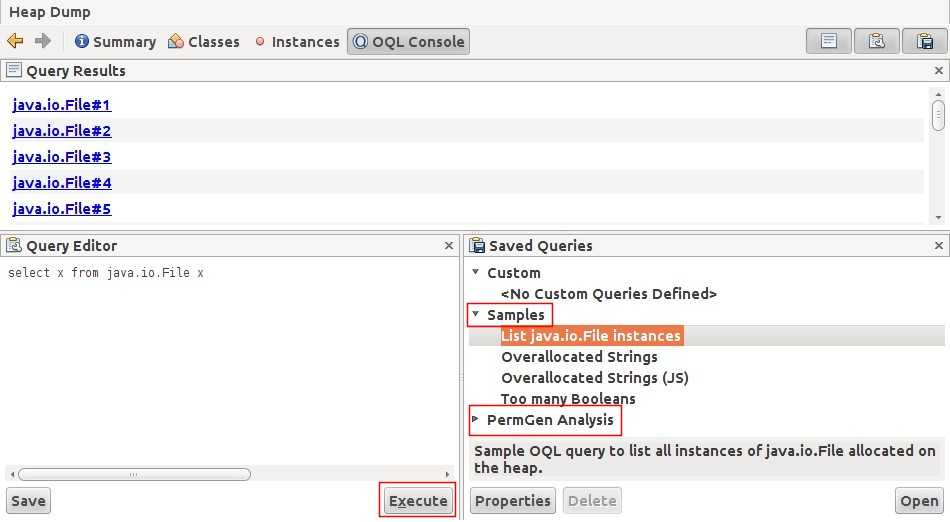Open java.io.File#3 result link
The width and height of the screenshot is (950, 522).
click(x=62, y=157)
